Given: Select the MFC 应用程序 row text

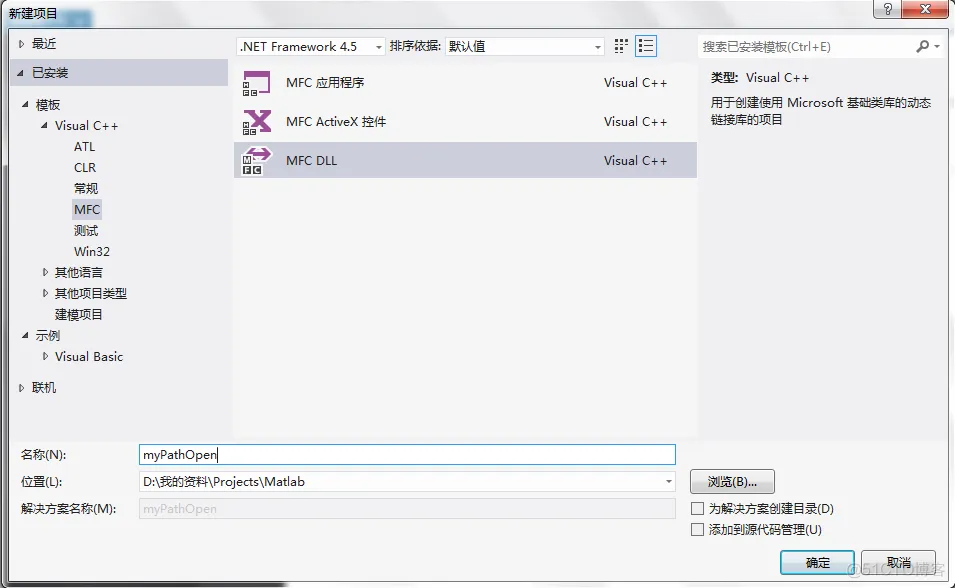Looking at the screenshot, I should (325, 83).
